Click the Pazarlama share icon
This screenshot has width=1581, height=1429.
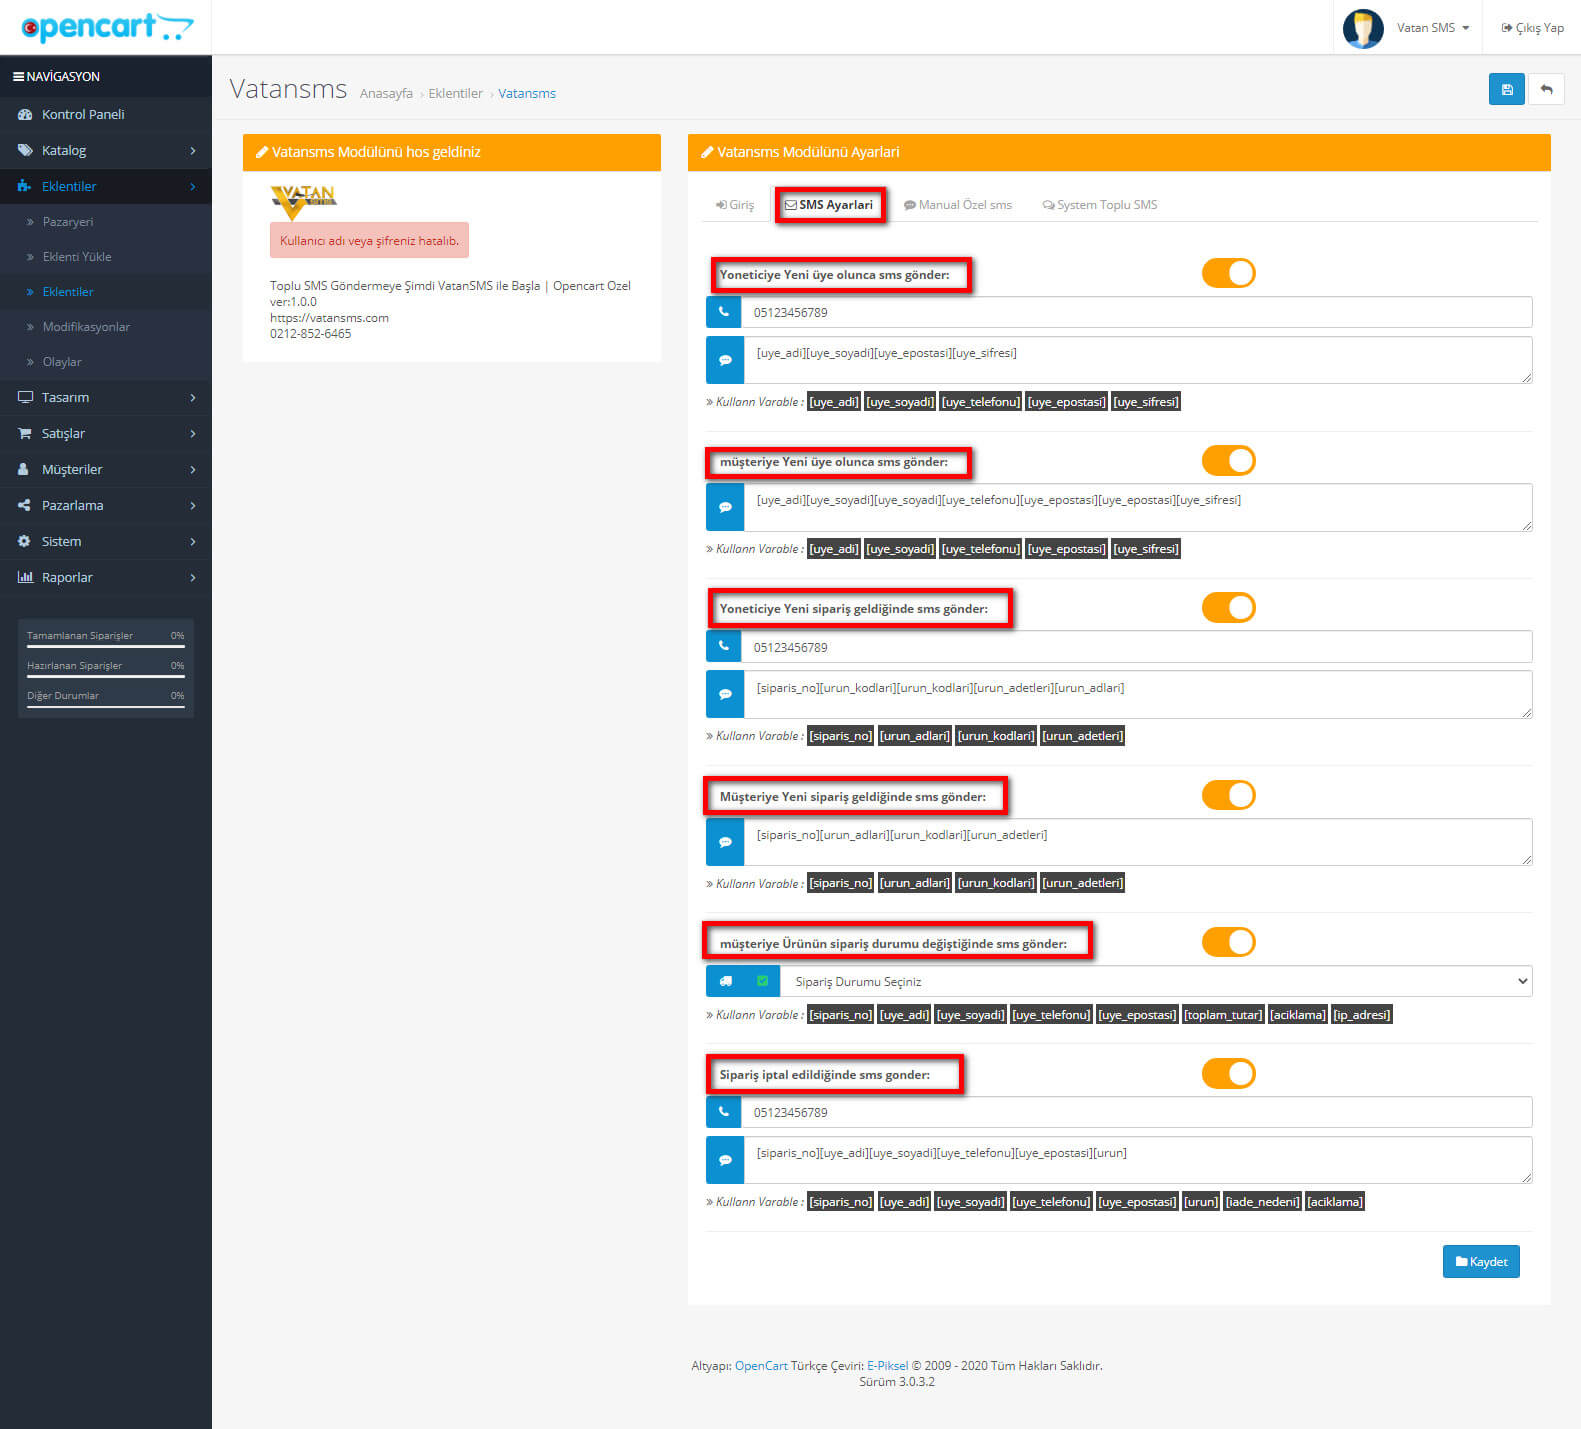24,505
